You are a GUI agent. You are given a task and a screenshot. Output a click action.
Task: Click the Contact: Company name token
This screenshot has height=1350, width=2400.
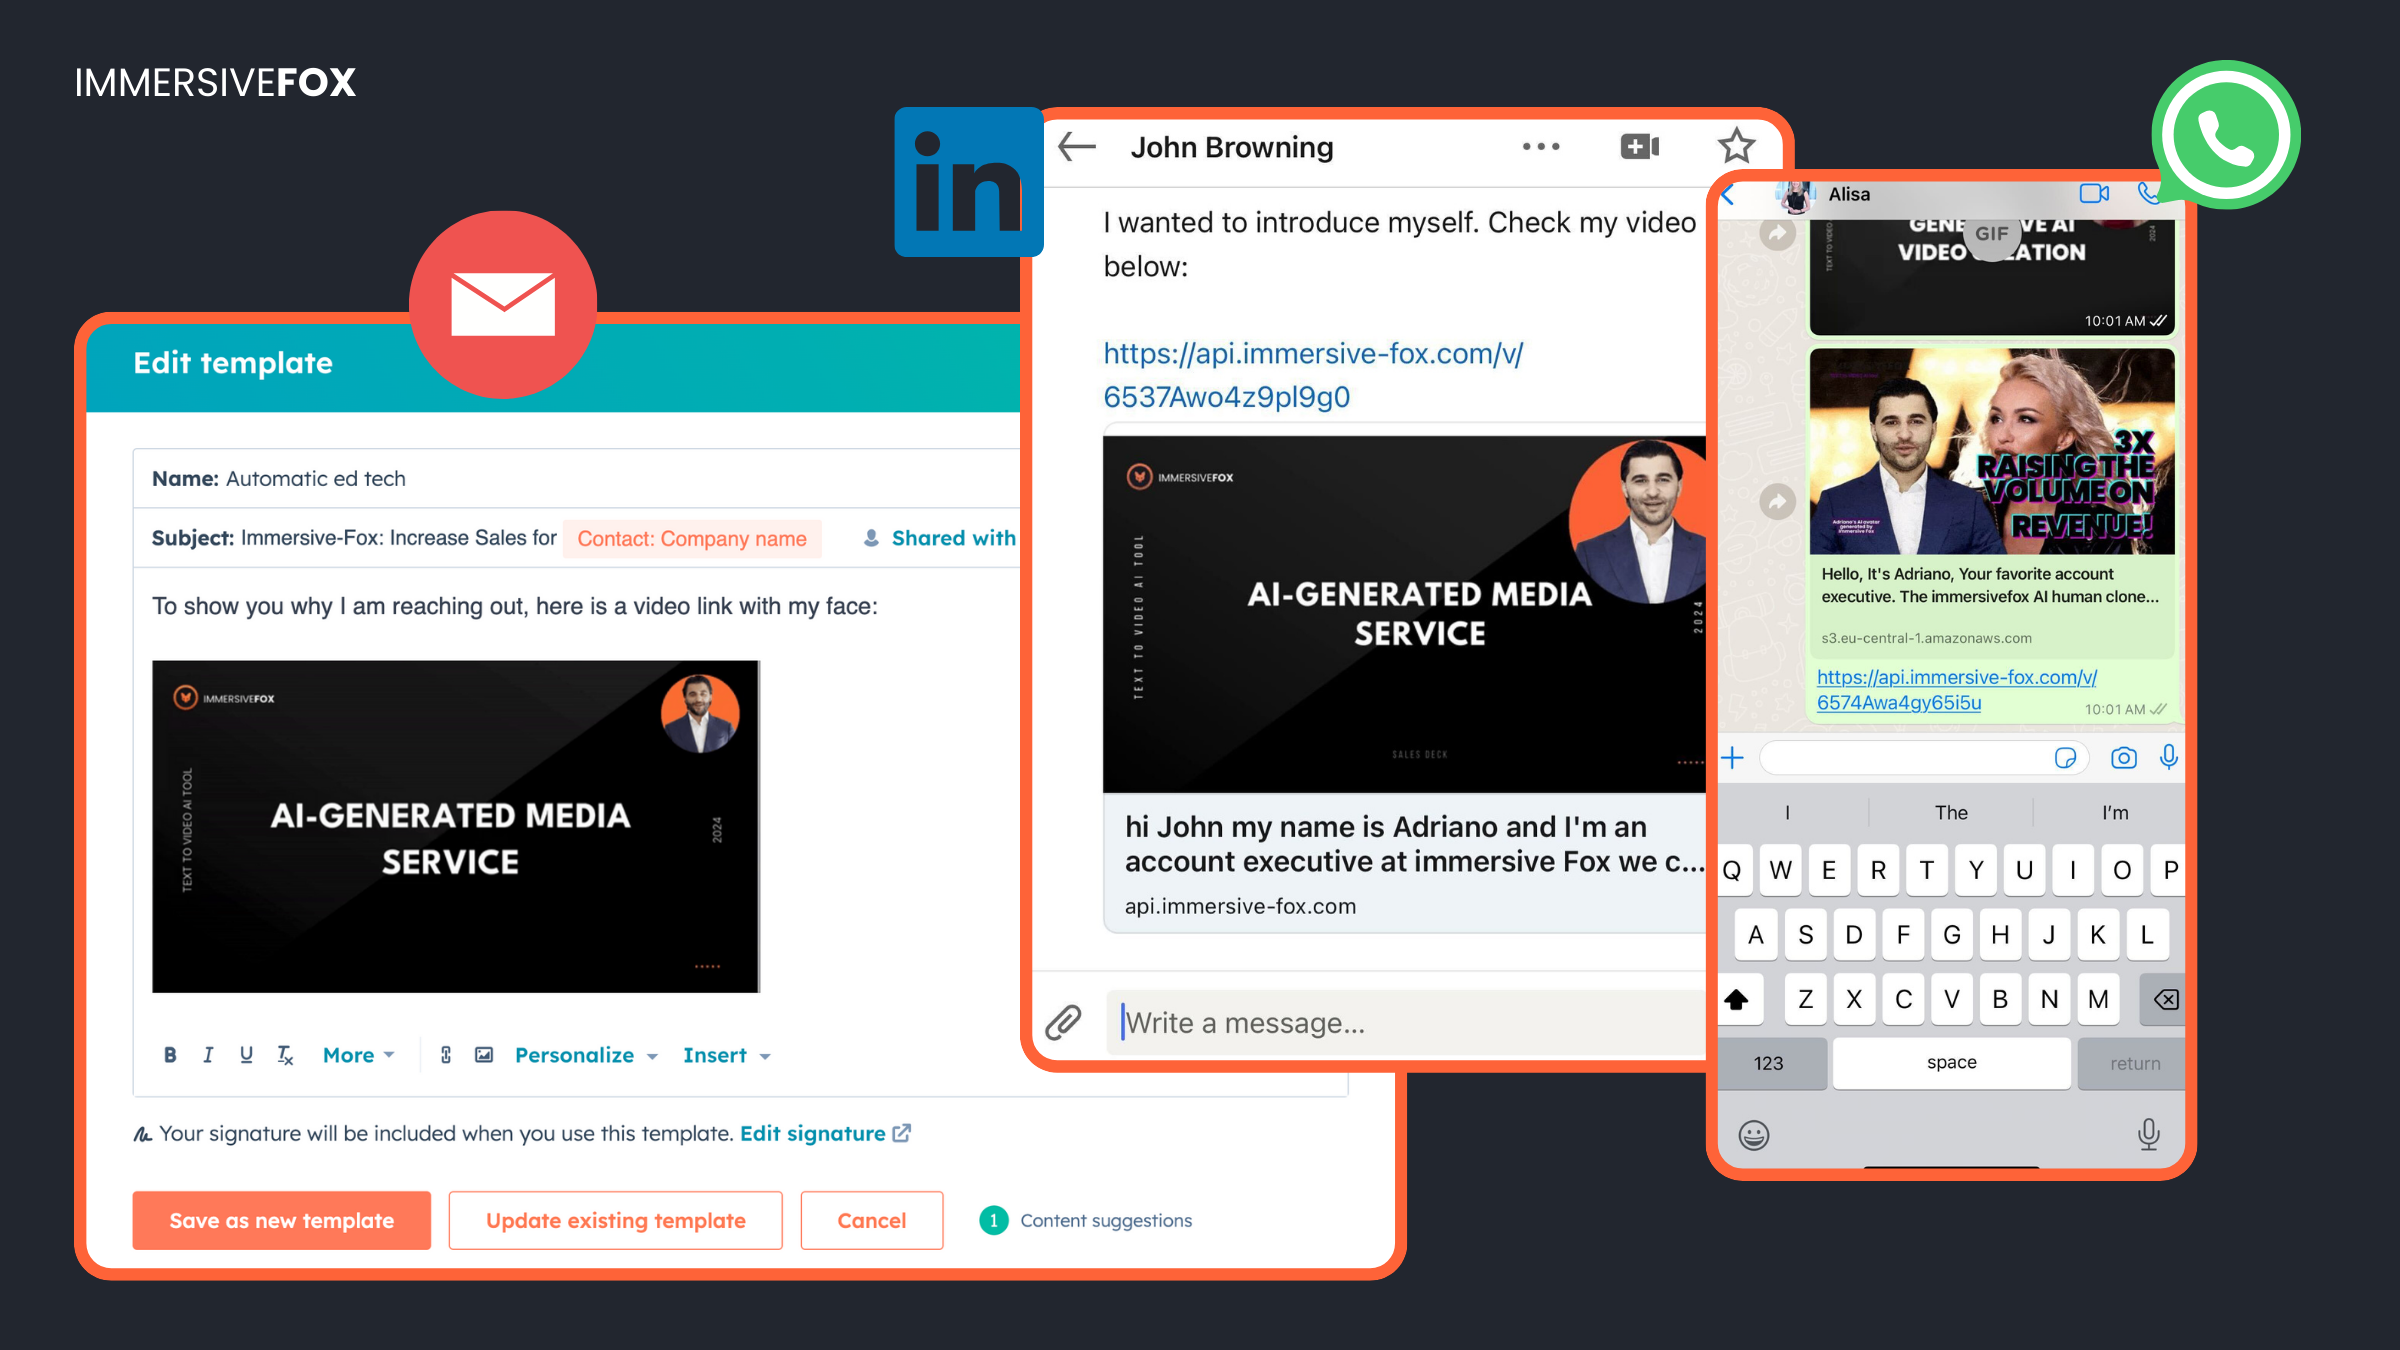click(692, 539)
